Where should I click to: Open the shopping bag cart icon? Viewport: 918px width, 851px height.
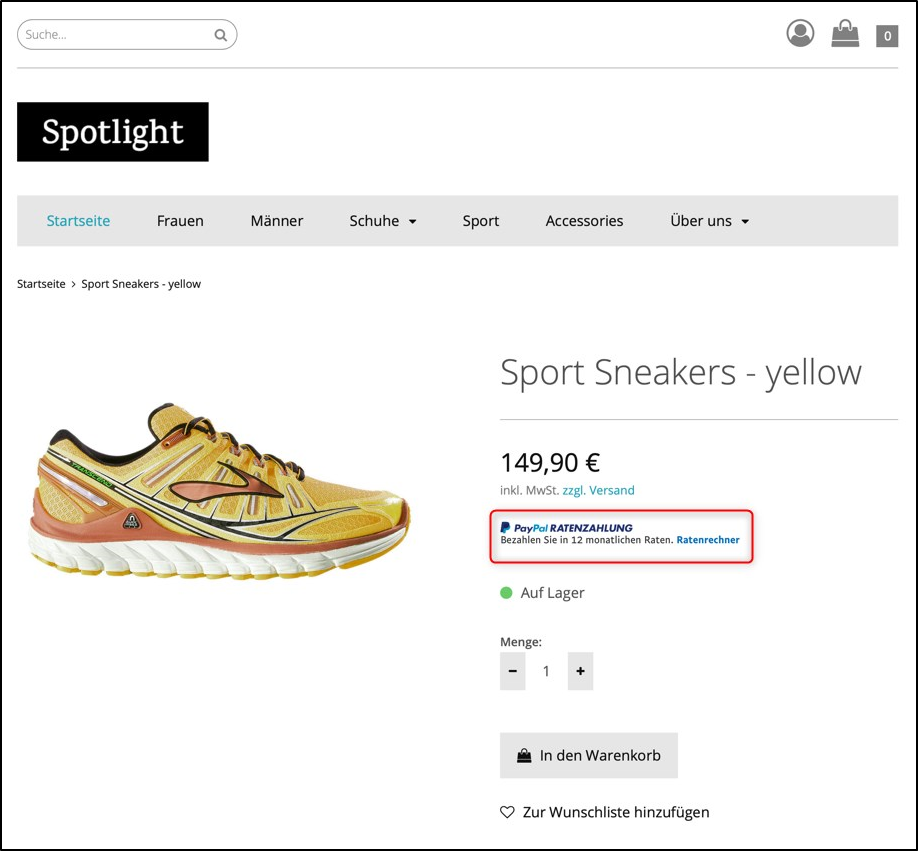845,33
